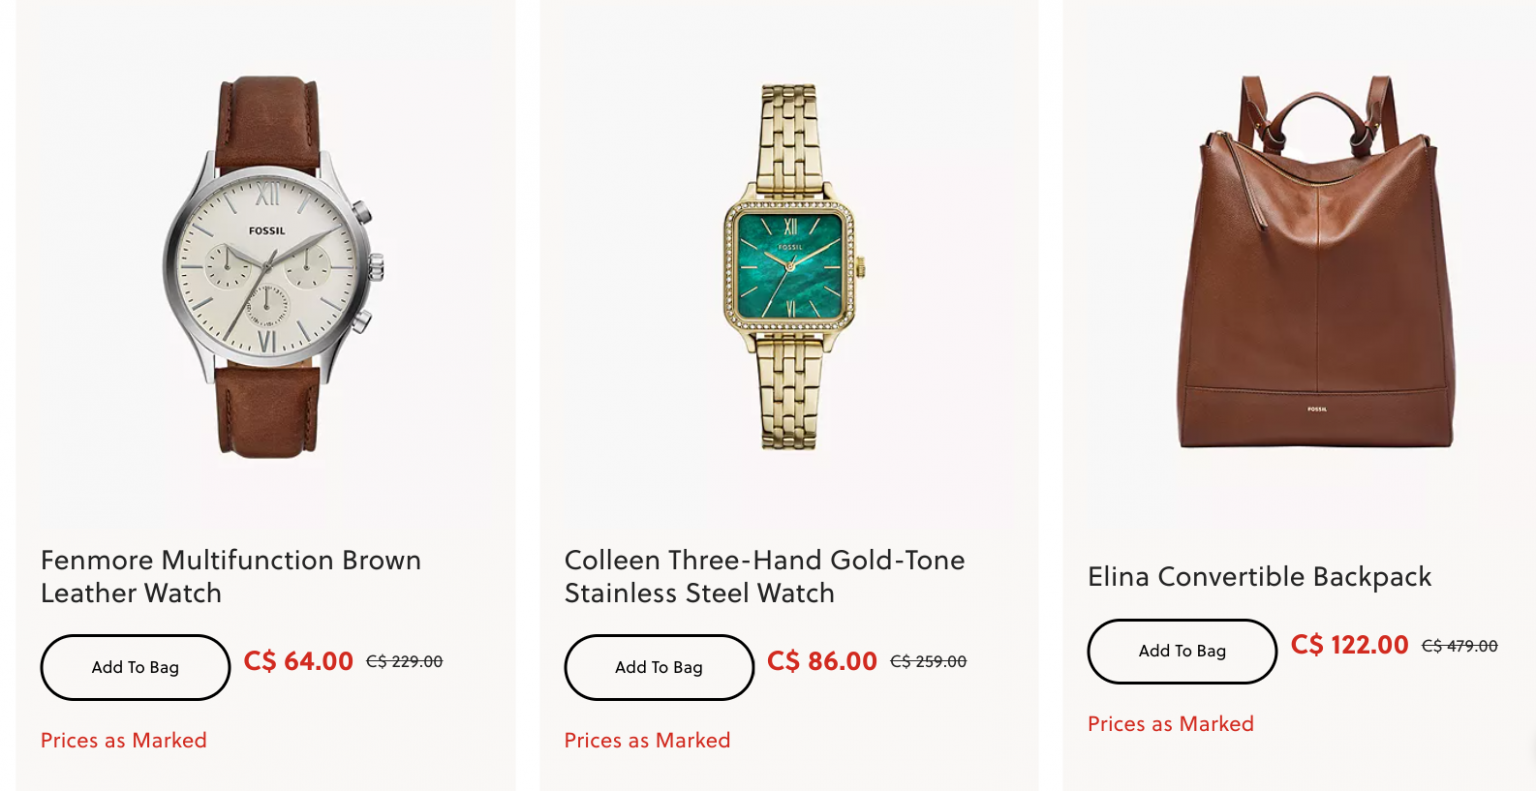The width and height of the screenshot is (1536, 791).
Task: Click Prices as Marked under the Elina backpack
Action: click(x=1171, y=724)
